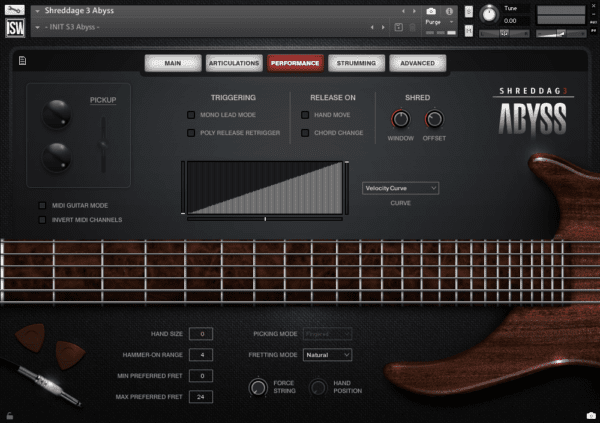Screen dimensions: 600x423
Task: Go to next instrument arrow beside Shreddage 3 Abyss
Action: pyautogui.click(x=414, y=11)
